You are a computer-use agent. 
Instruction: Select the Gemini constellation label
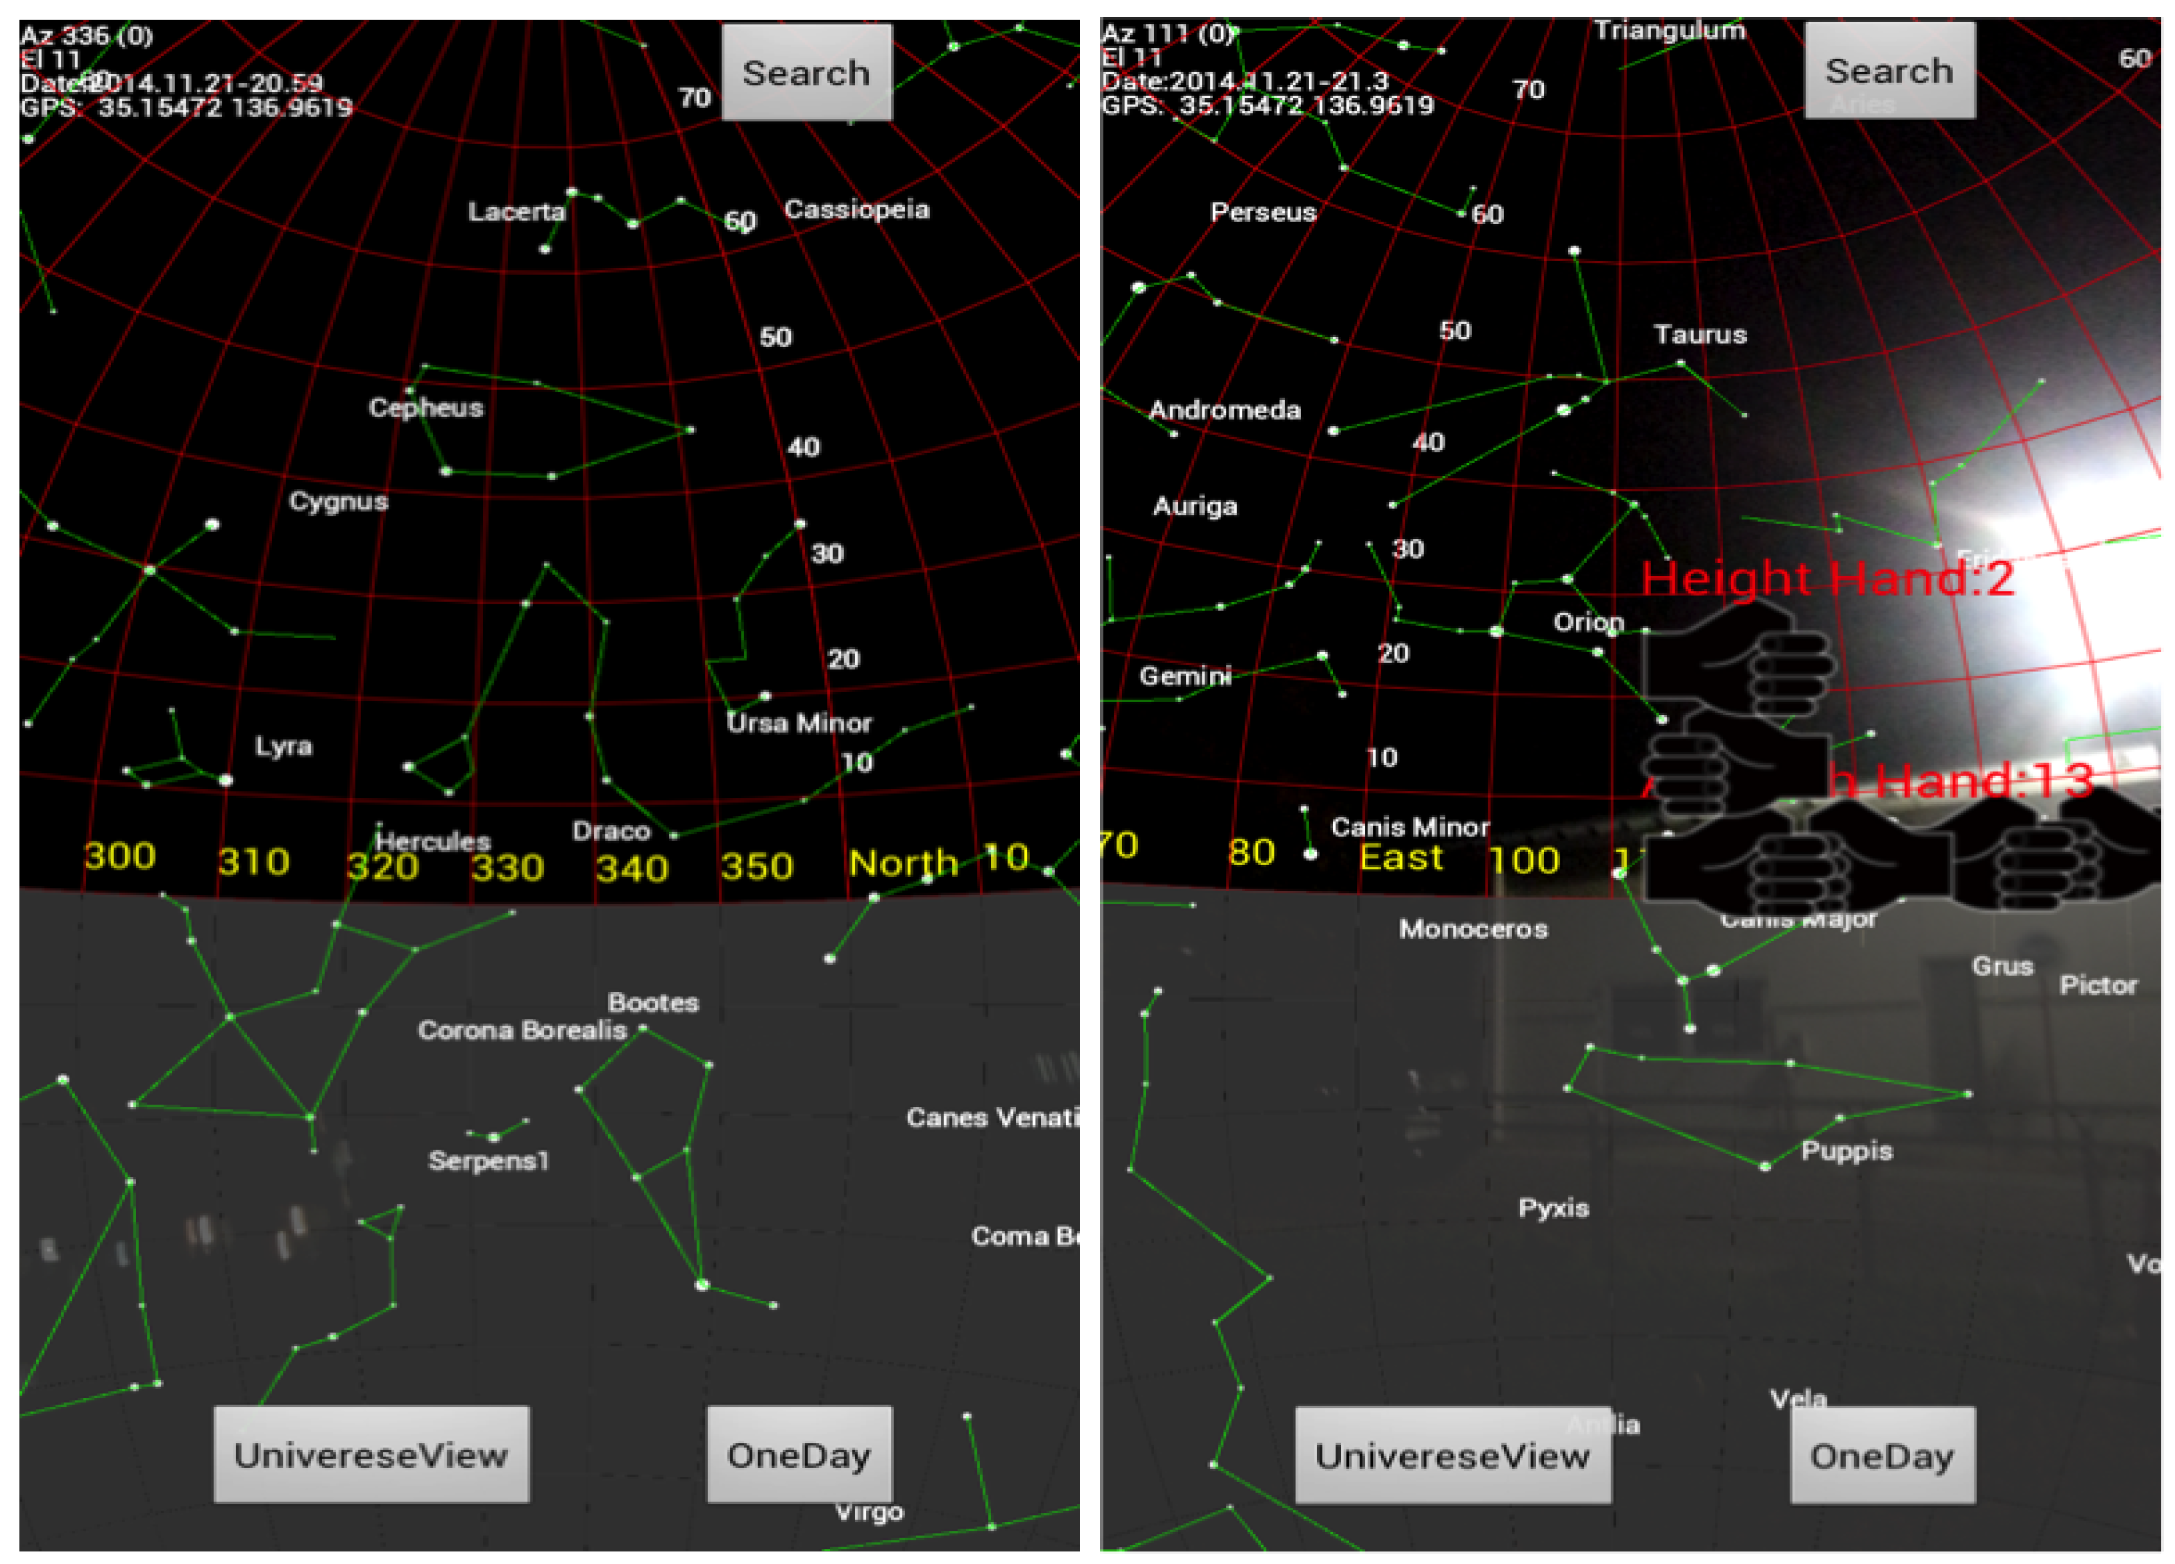coord(1185,676)
